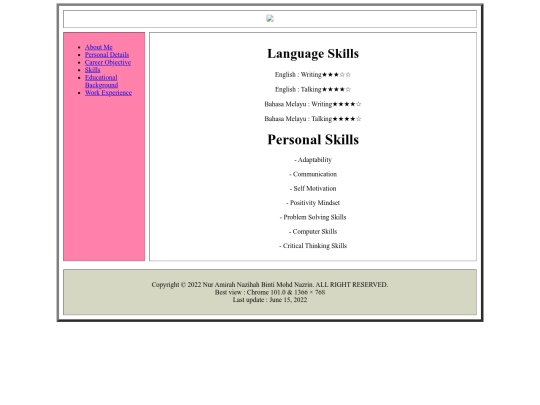Click the broken header banner image
540x405 pixels.
(270, 19)
